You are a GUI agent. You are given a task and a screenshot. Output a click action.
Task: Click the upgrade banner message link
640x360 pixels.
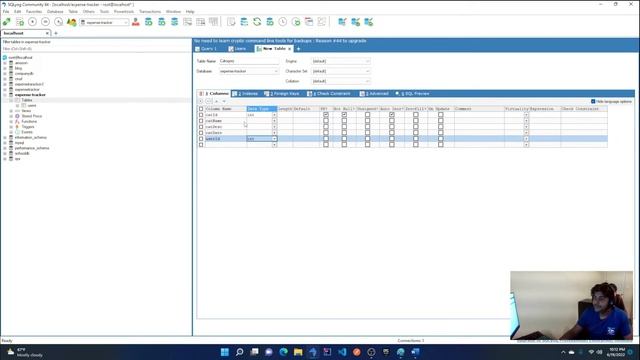pyautogui.click(x=280, y=41)
